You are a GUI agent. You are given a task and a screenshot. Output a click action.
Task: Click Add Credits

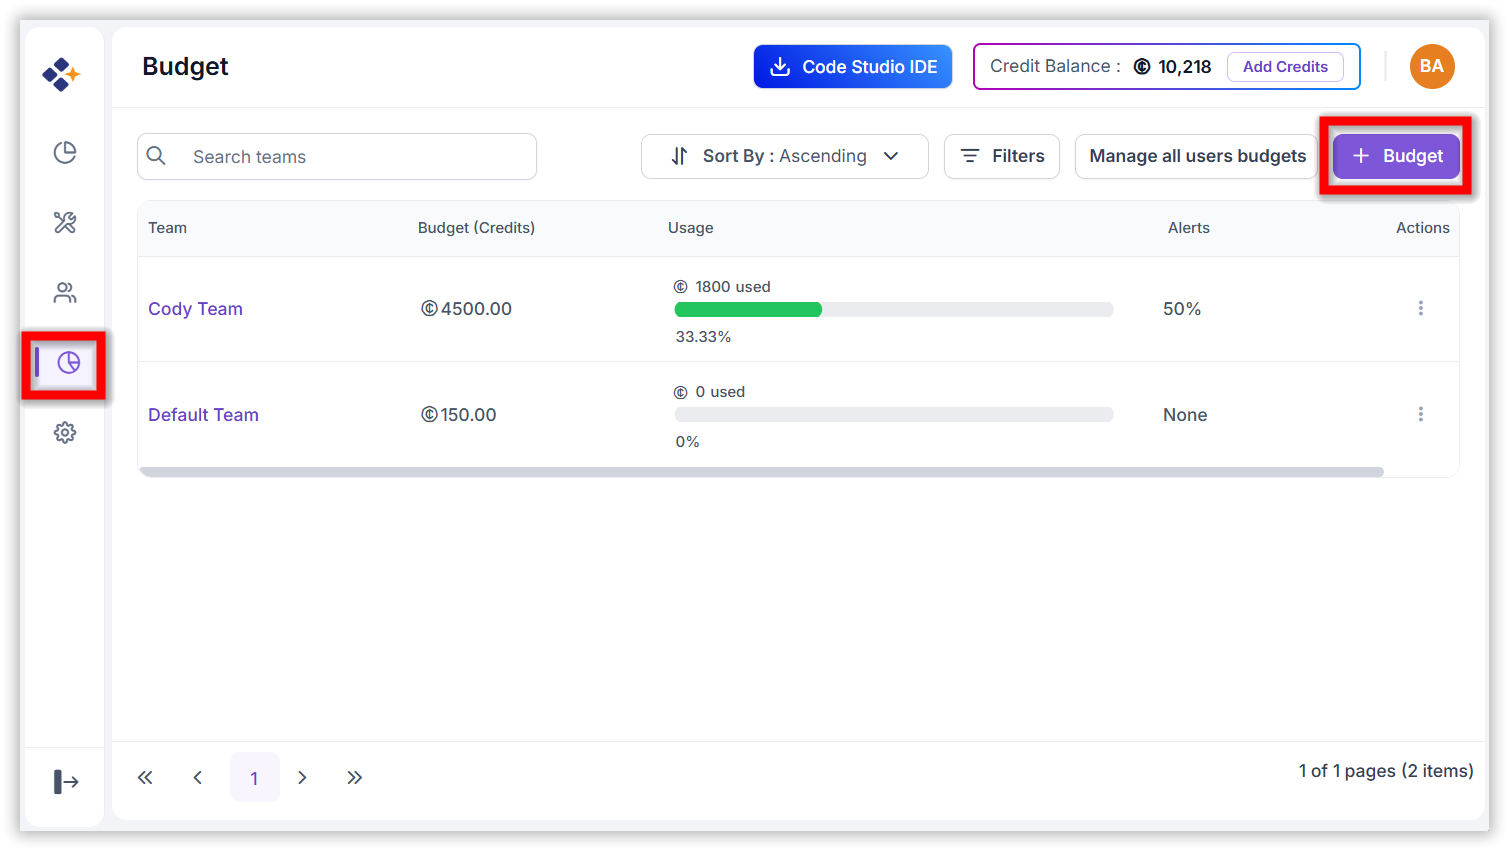1285,67
